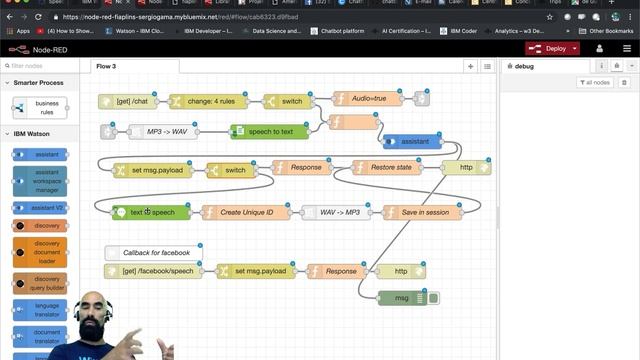Image resolution: width=640 pixels, height=360 pixels.
Task: Open the user profile icon
Action: pos(599,49)
